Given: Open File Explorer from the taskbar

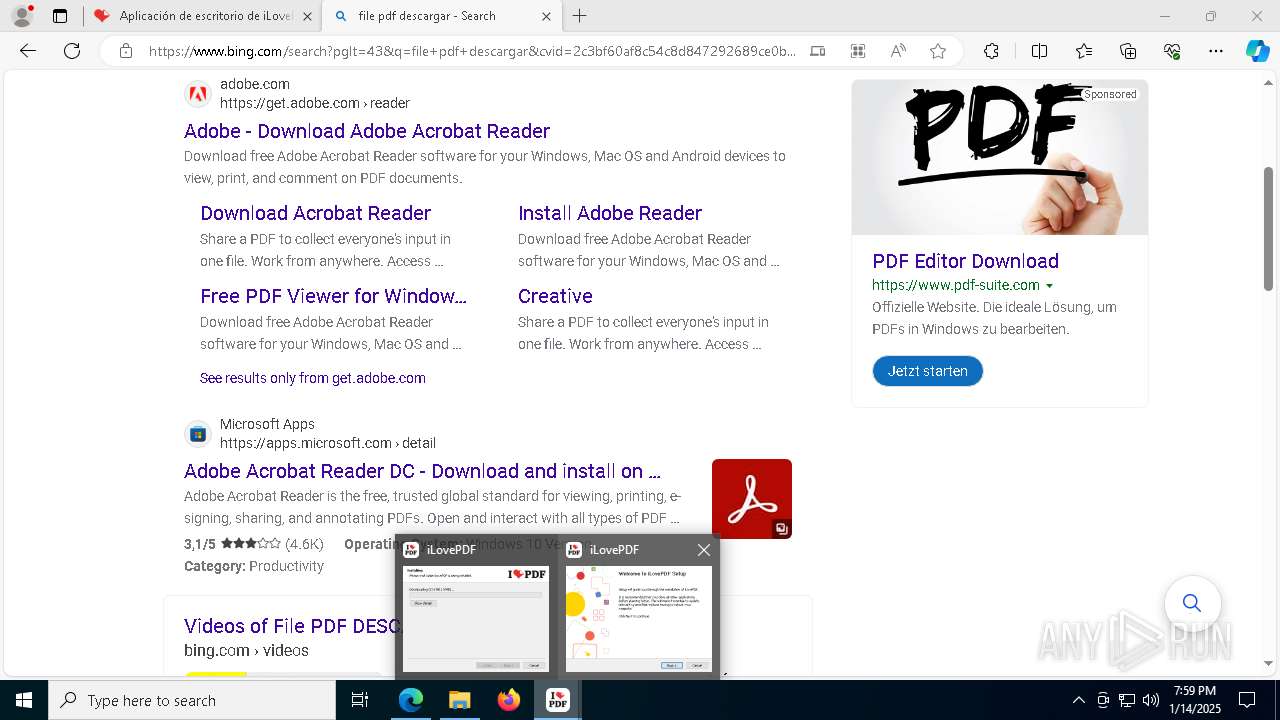Looking at the screenshot, I should coord(459,700).
